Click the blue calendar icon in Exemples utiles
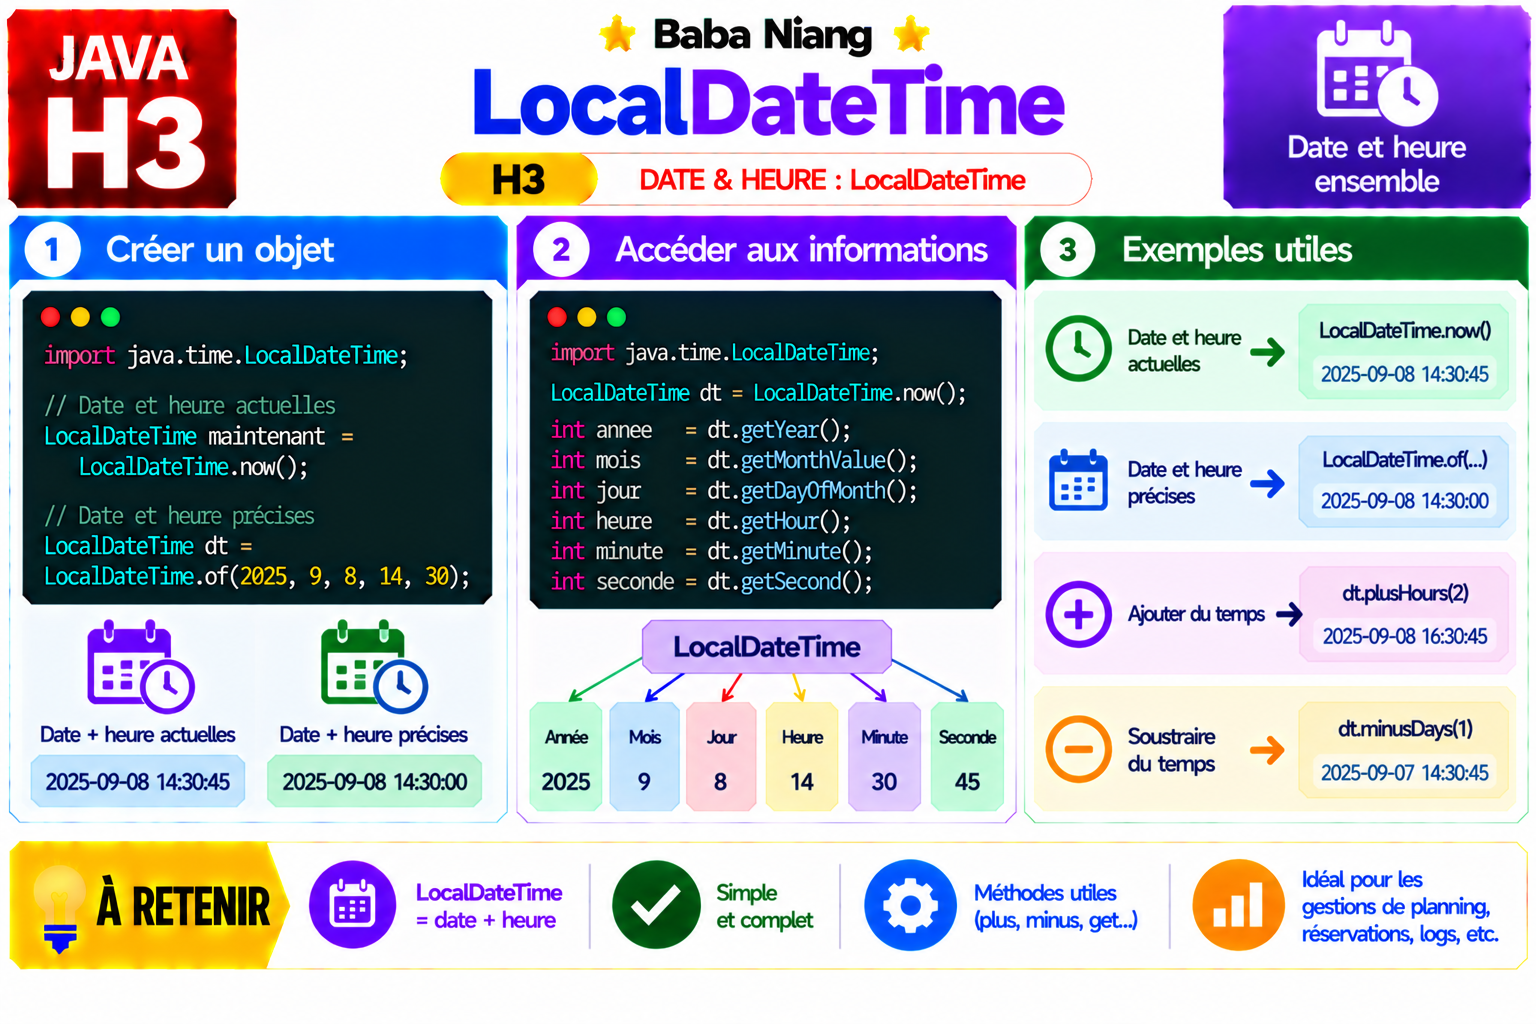This screenshot has width=1536, height=1024. 1078,481
